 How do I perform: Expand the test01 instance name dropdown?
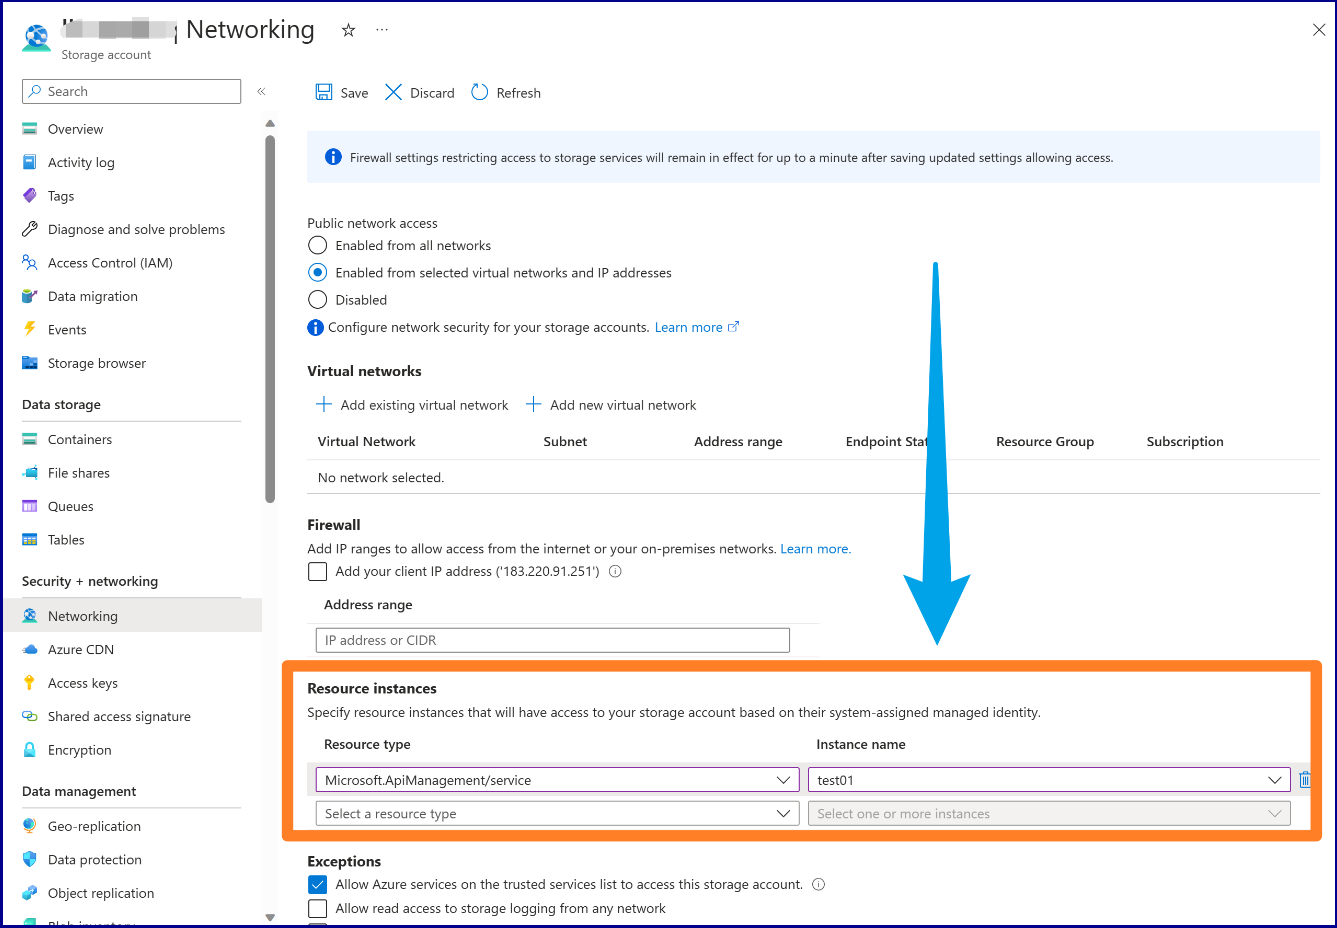point(1049,780)
